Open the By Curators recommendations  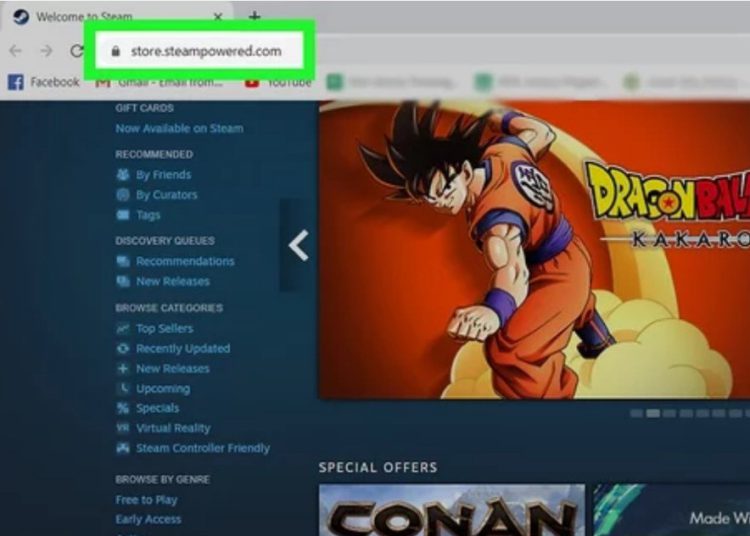166,195
